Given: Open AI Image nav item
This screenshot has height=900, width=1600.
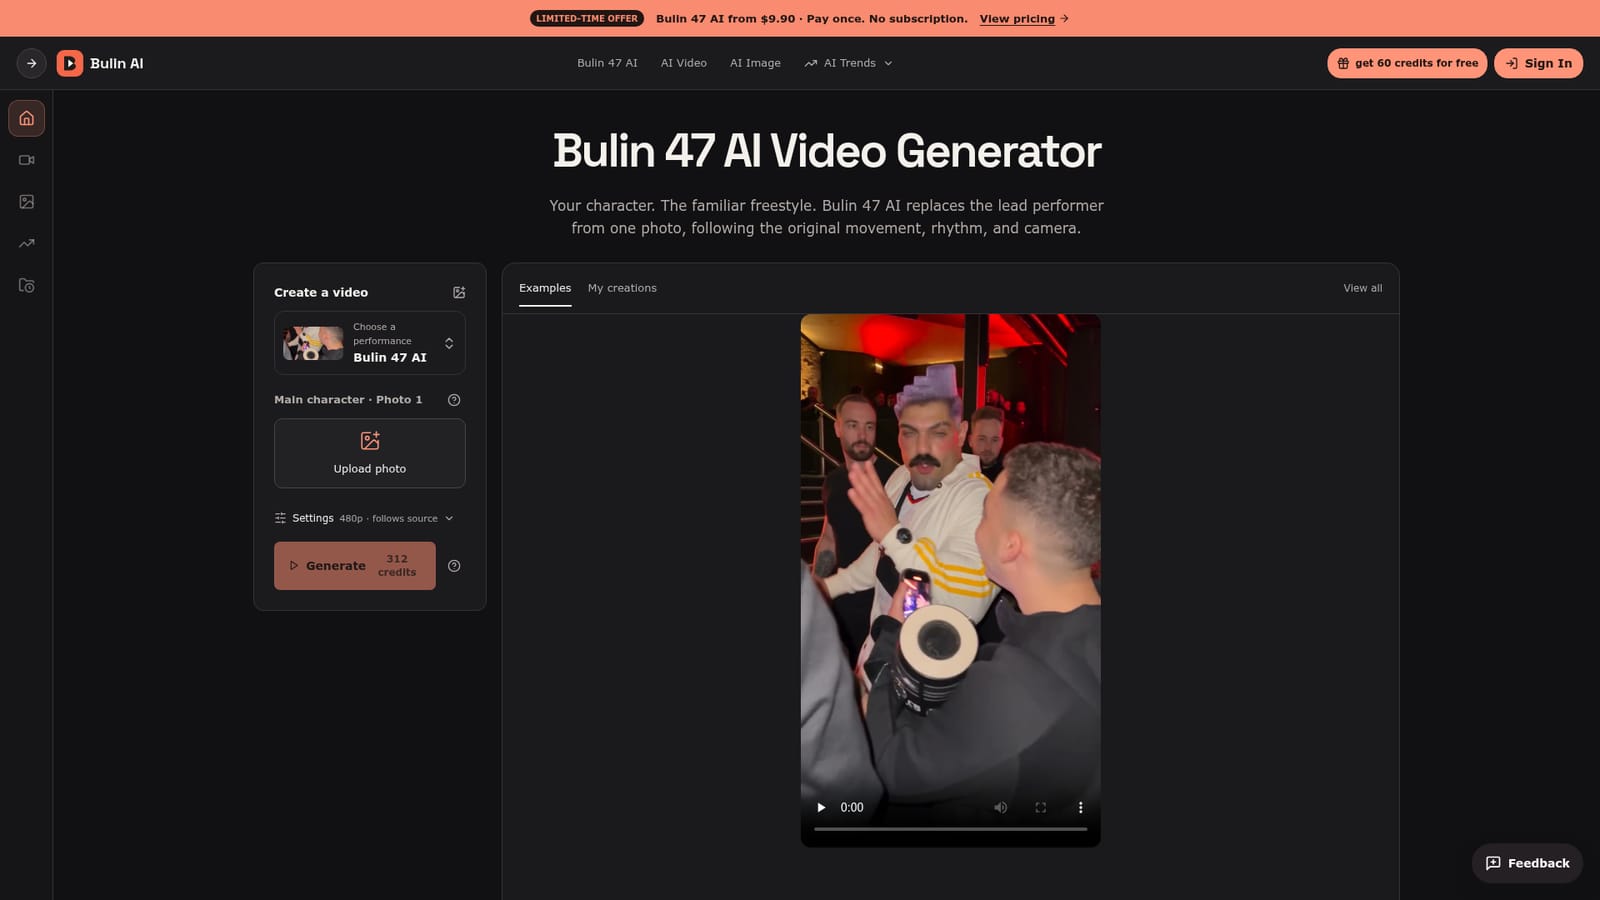Looking at the screenshot, I should (x=755, y=63).
